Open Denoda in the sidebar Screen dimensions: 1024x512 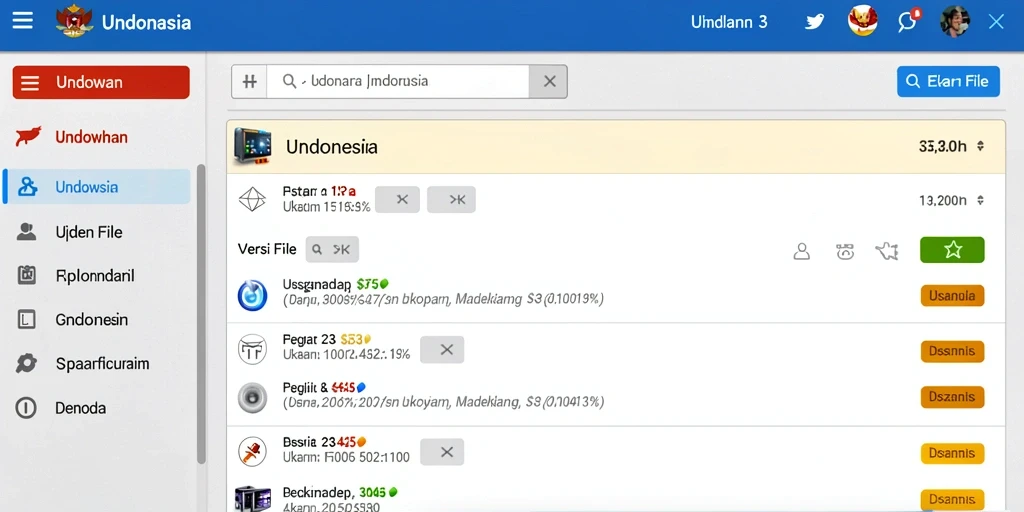pos(80,408)
